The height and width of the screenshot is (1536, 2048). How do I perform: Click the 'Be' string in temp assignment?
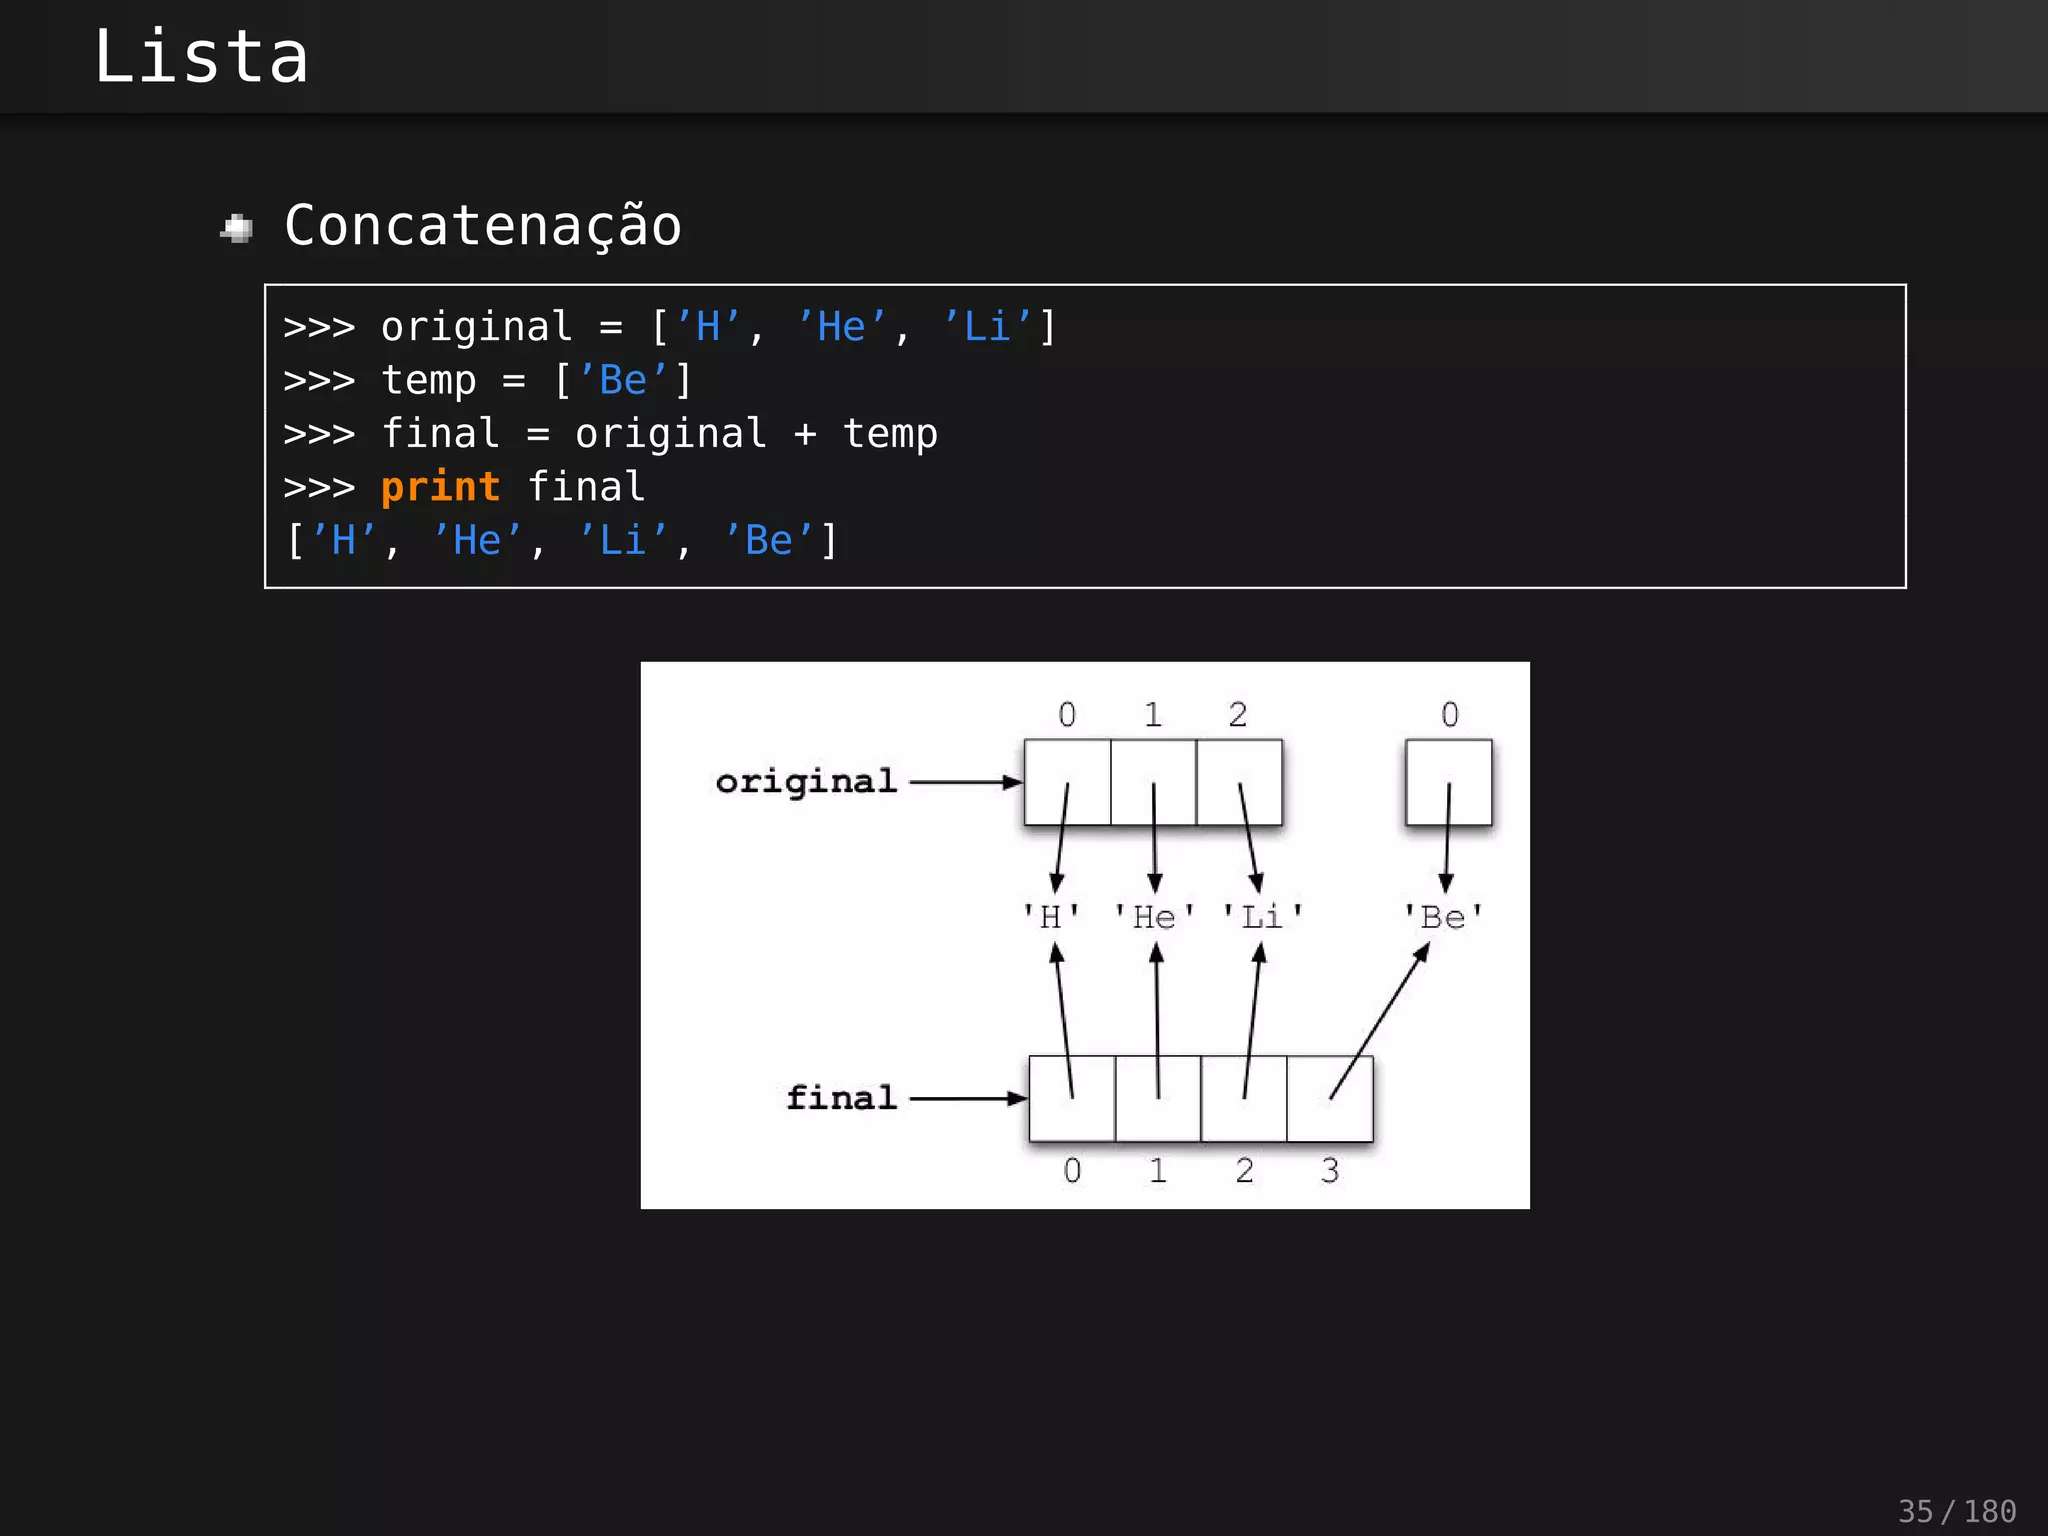[x=622, y=381]
